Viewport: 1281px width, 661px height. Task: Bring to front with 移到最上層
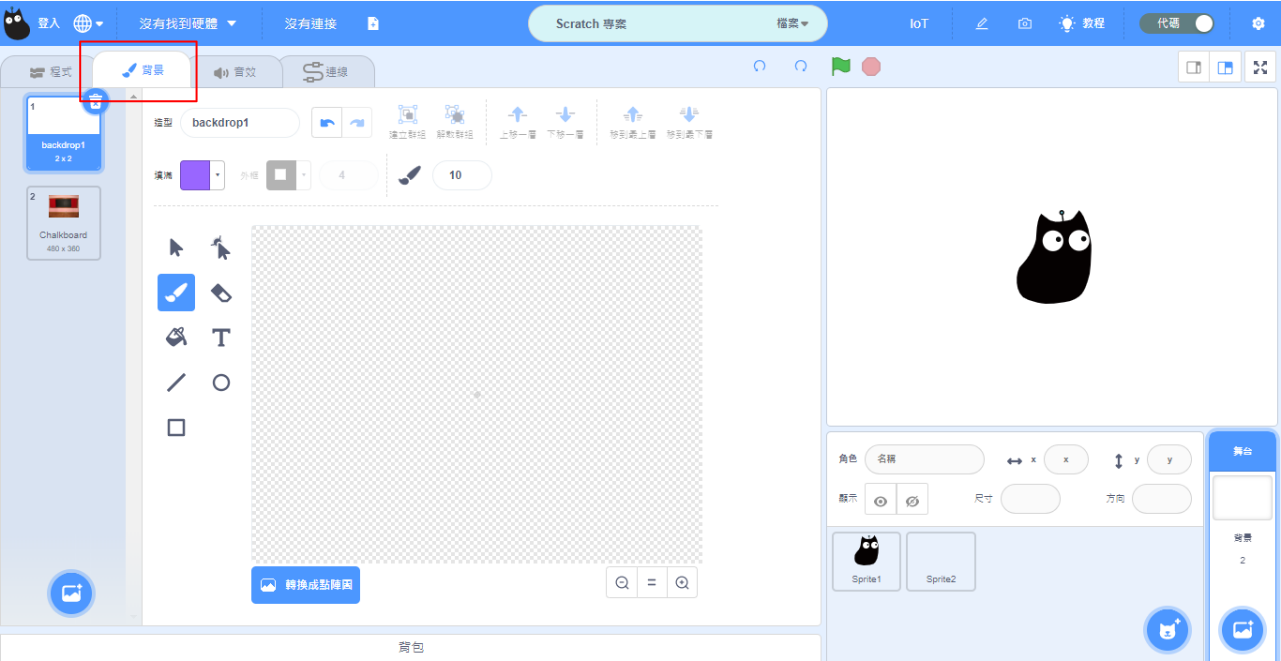632,122
